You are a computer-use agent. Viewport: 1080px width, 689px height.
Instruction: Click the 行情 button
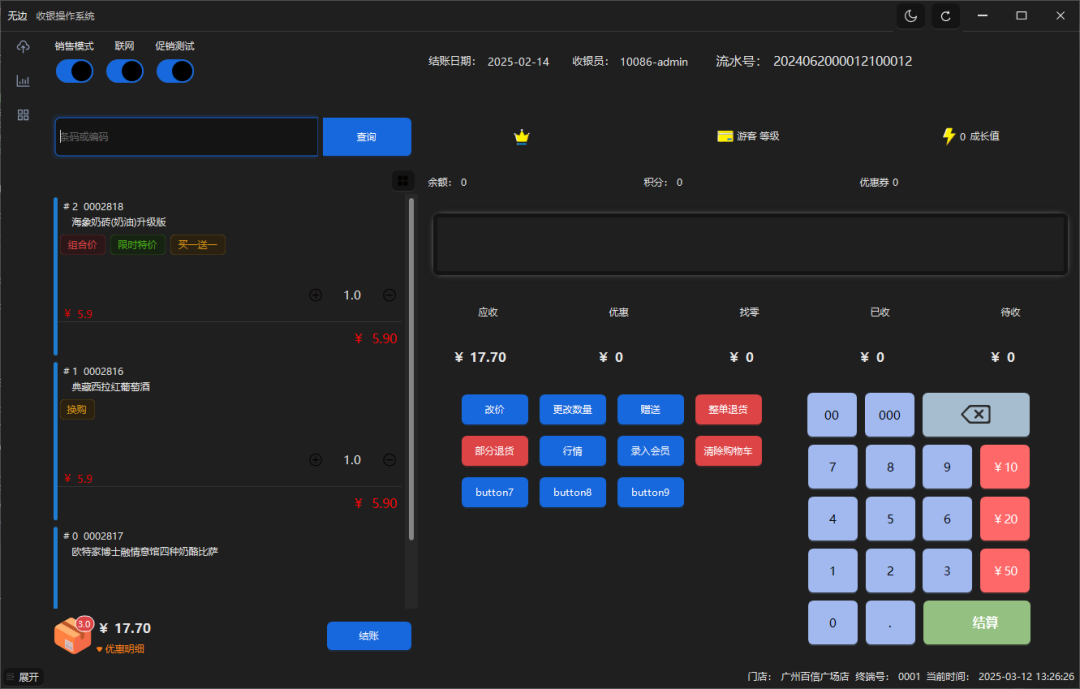[x=572, y=451]
